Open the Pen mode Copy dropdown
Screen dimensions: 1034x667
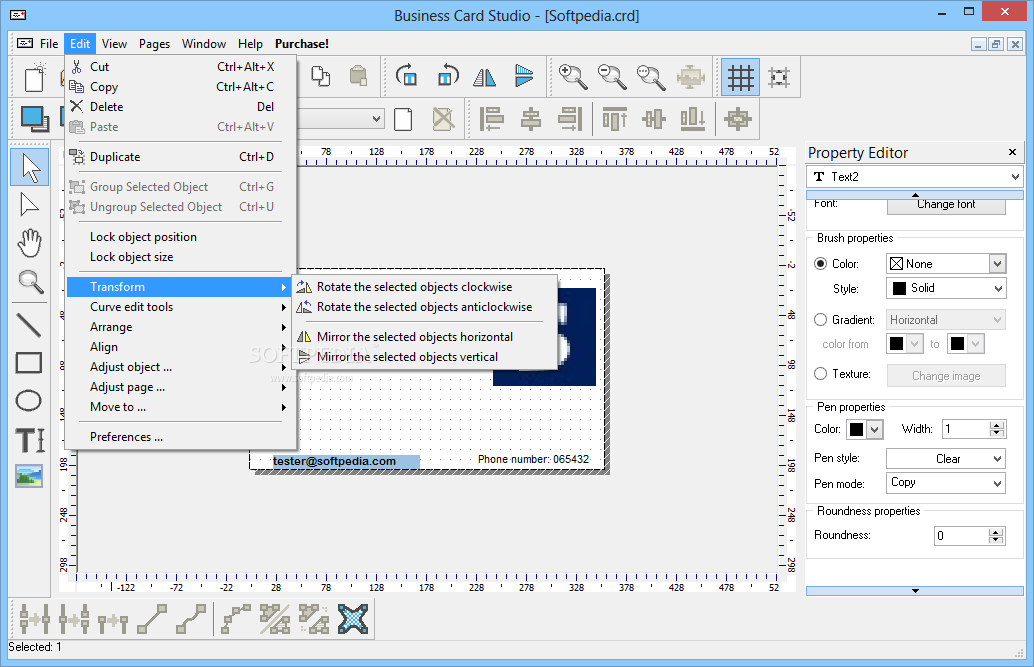click(946, 483)
